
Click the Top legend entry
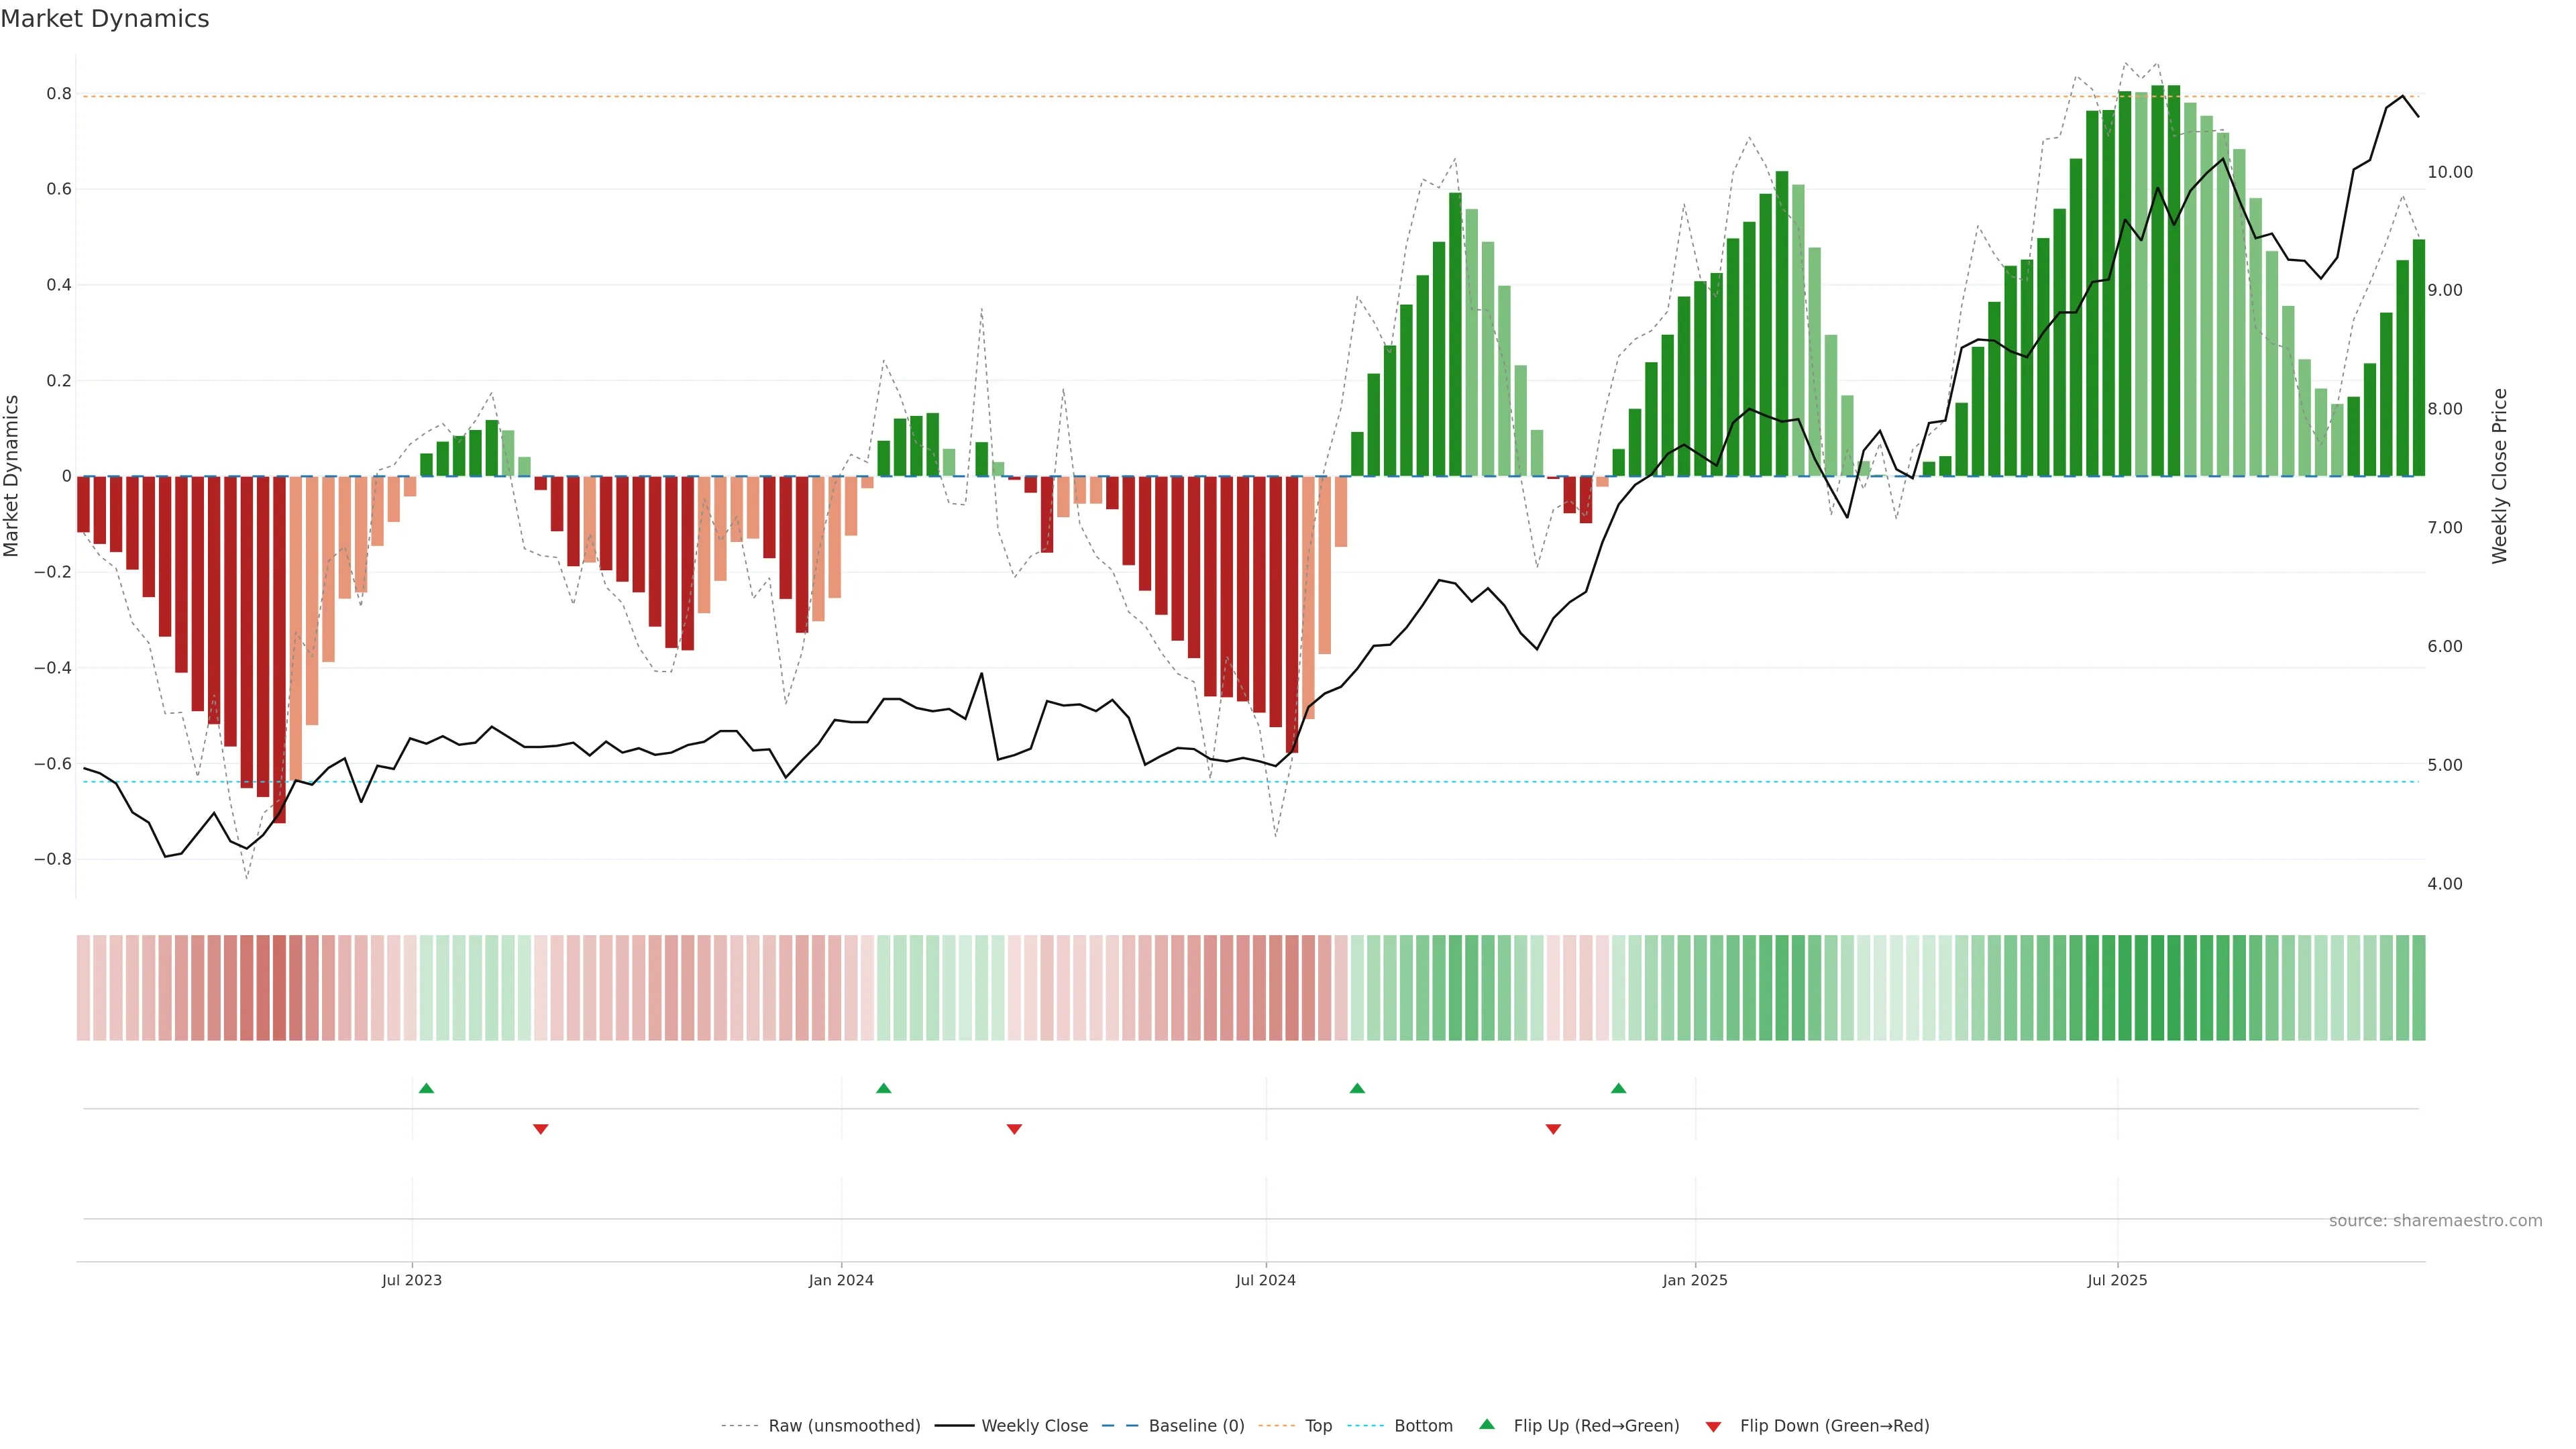coord(1318,1426)
